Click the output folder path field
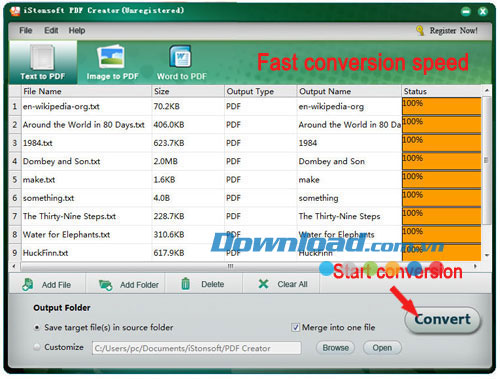 197,348
